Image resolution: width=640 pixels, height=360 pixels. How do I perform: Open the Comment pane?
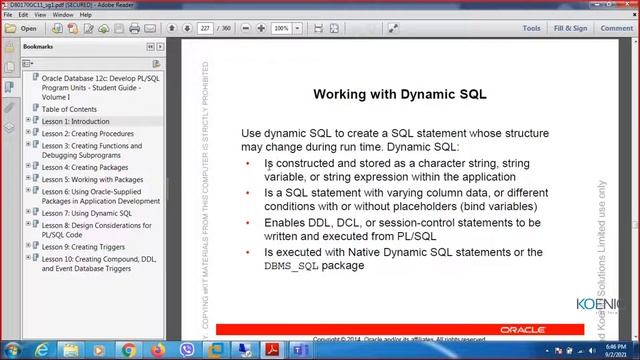click(x=616, y=28)
